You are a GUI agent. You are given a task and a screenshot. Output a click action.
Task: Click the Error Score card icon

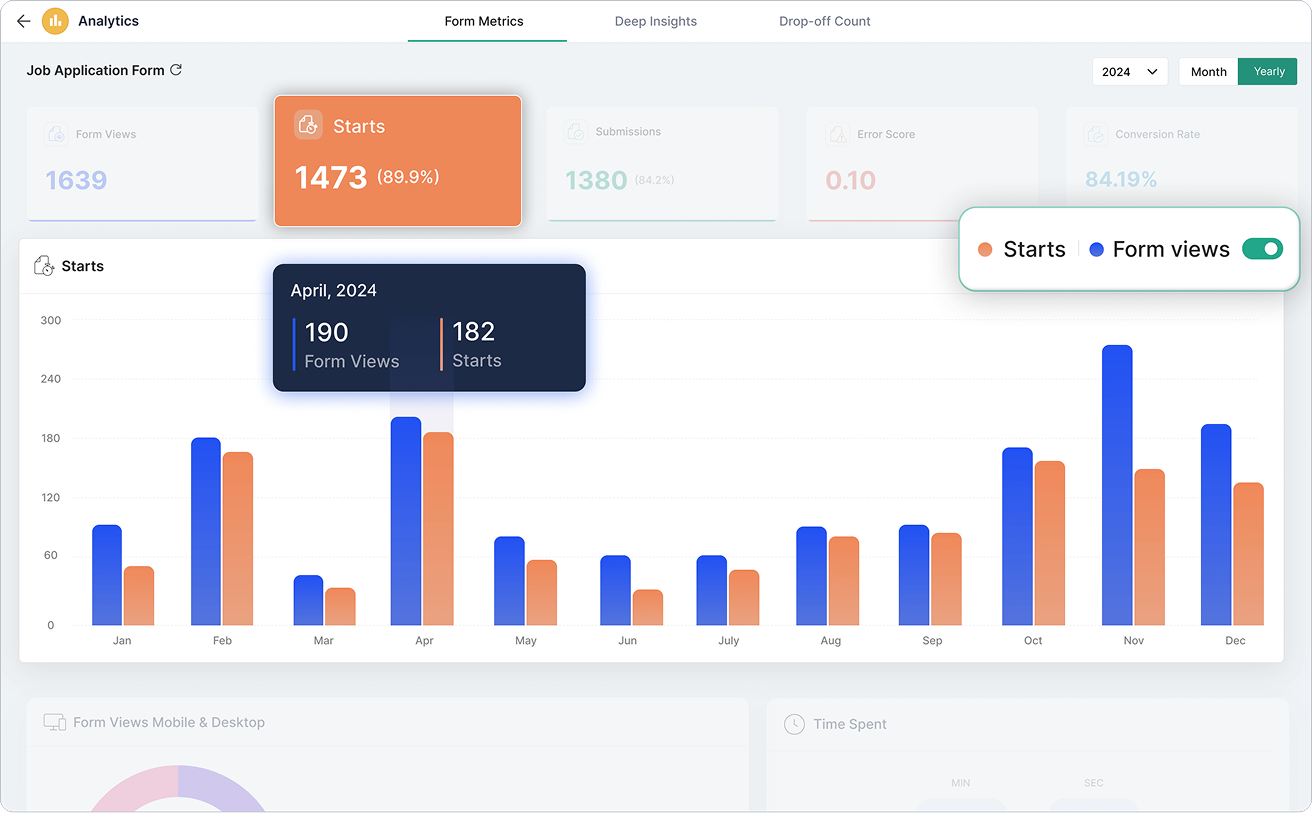click(837, 134)
